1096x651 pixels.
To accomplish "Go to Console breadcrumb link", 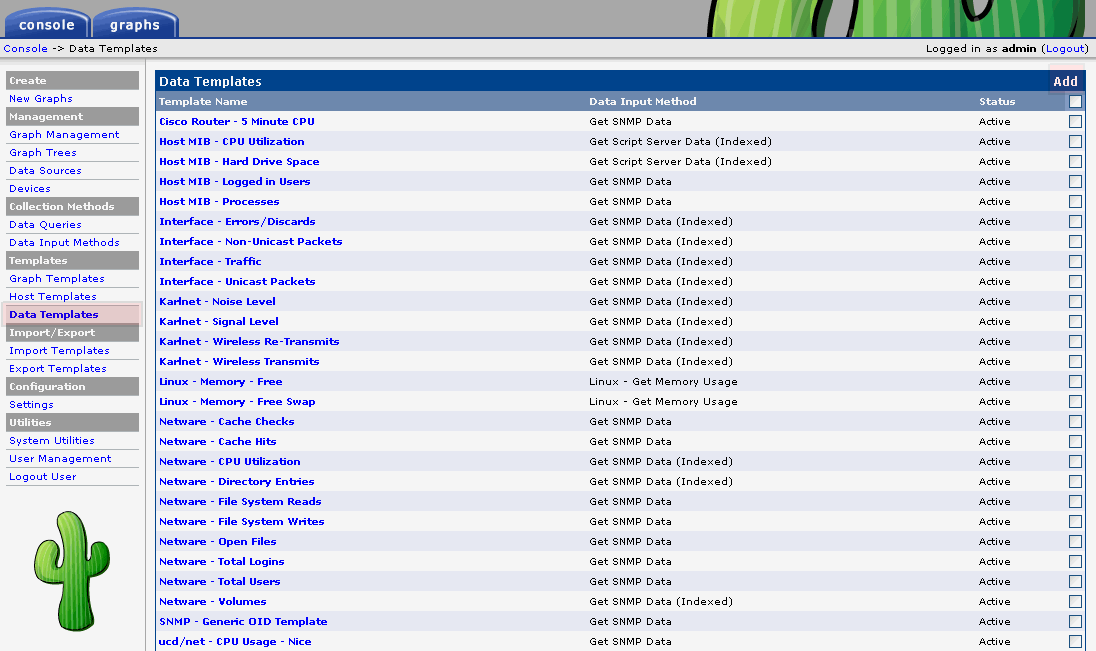I will click(x=25, y=48).
